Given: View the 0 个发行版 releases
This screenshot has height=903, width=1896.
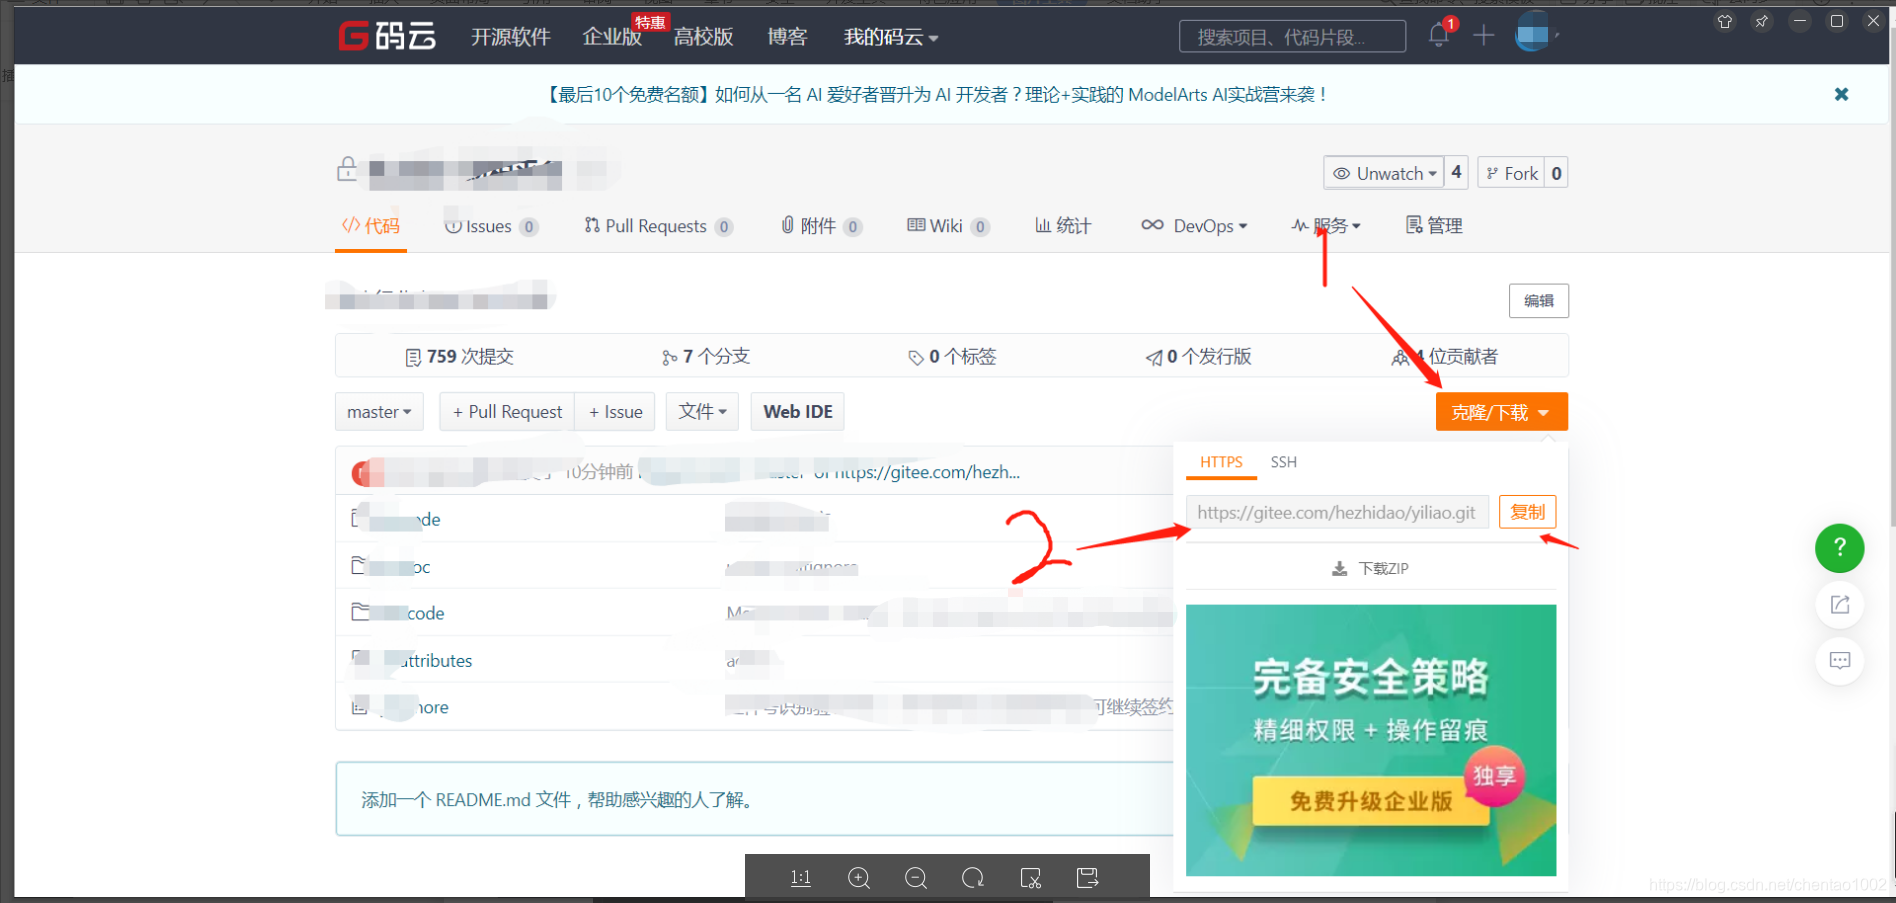Looking at the screenshot, I should pos(1198,357).
